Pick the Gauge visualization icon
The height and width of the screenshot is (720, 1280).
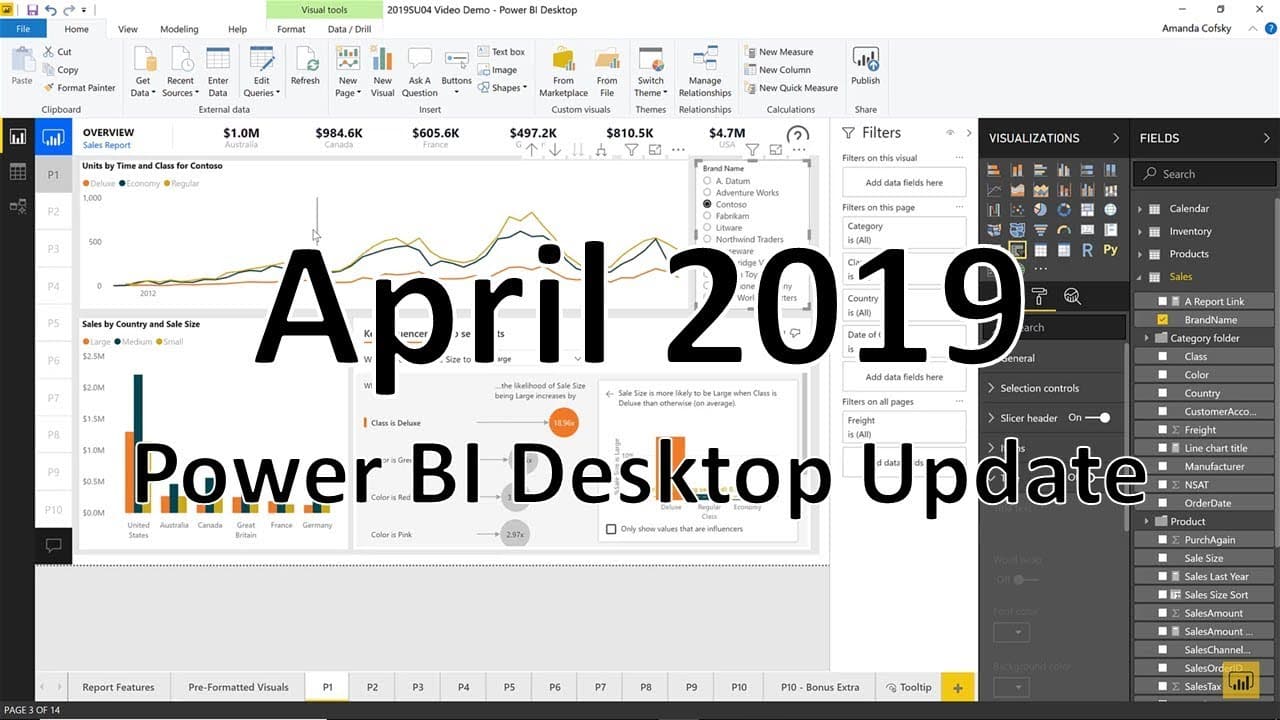click(1063, 230)
